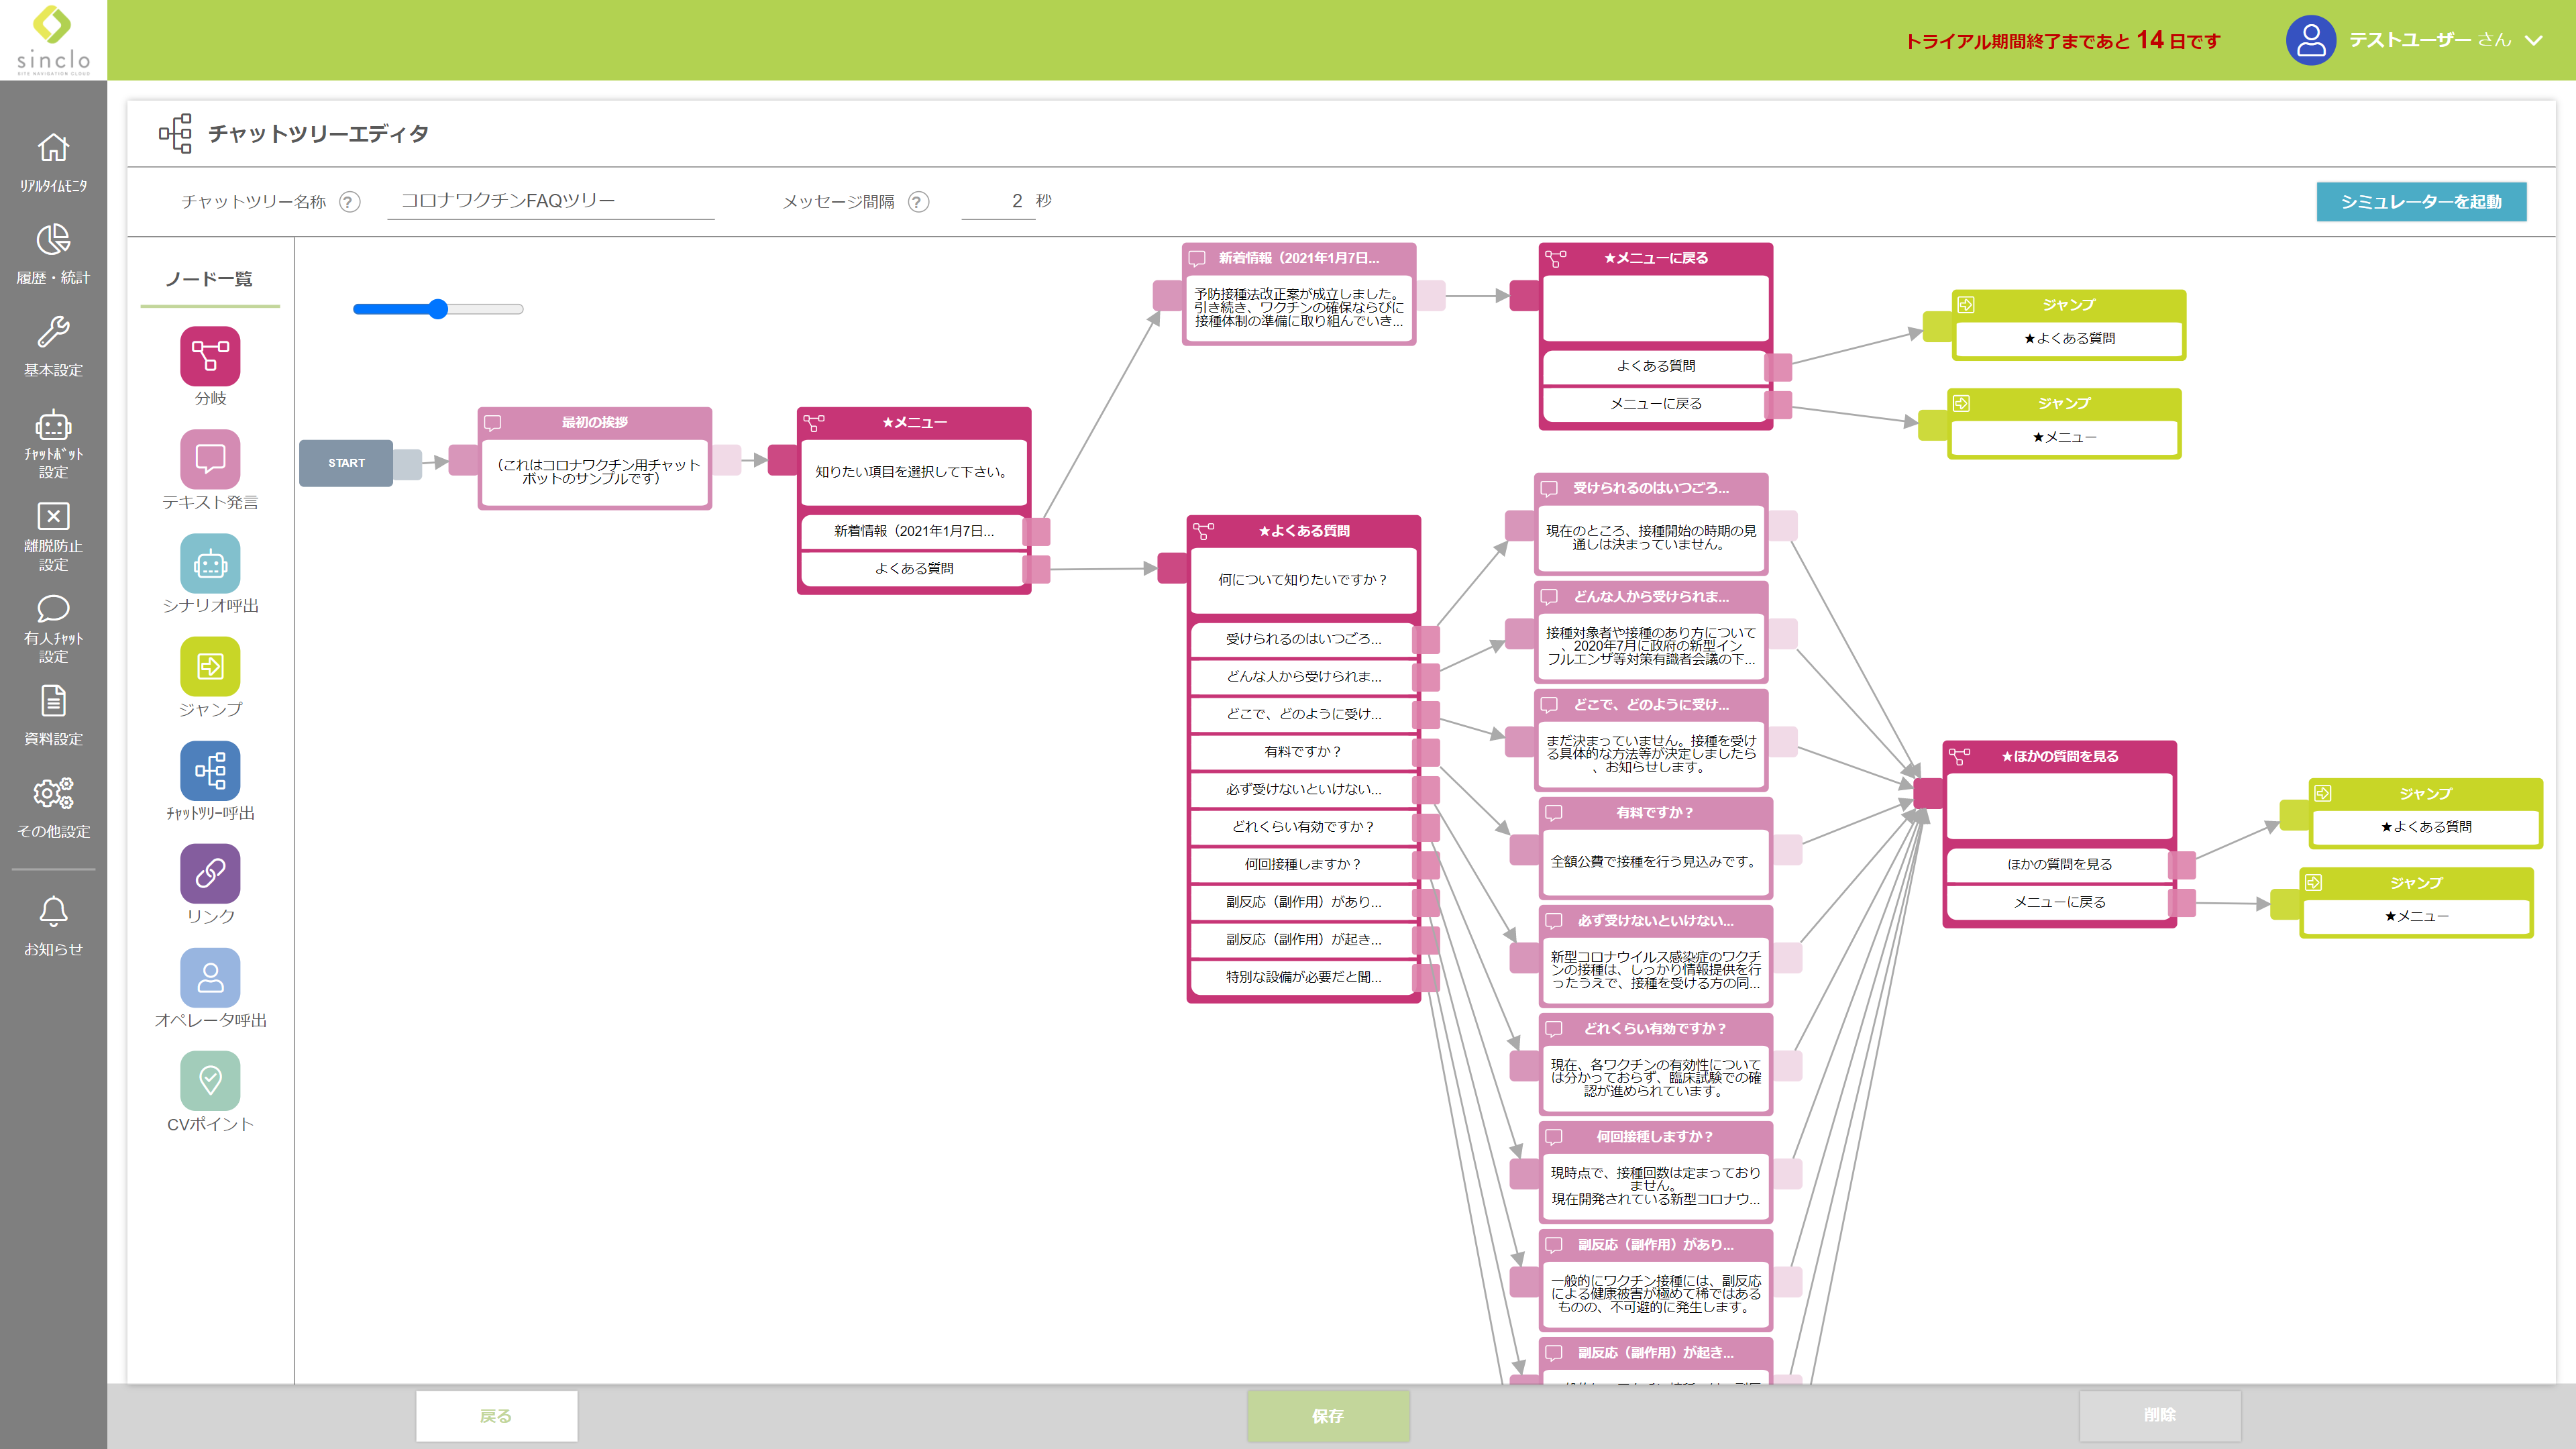Select the リンク link node icon

pos(210,874)
